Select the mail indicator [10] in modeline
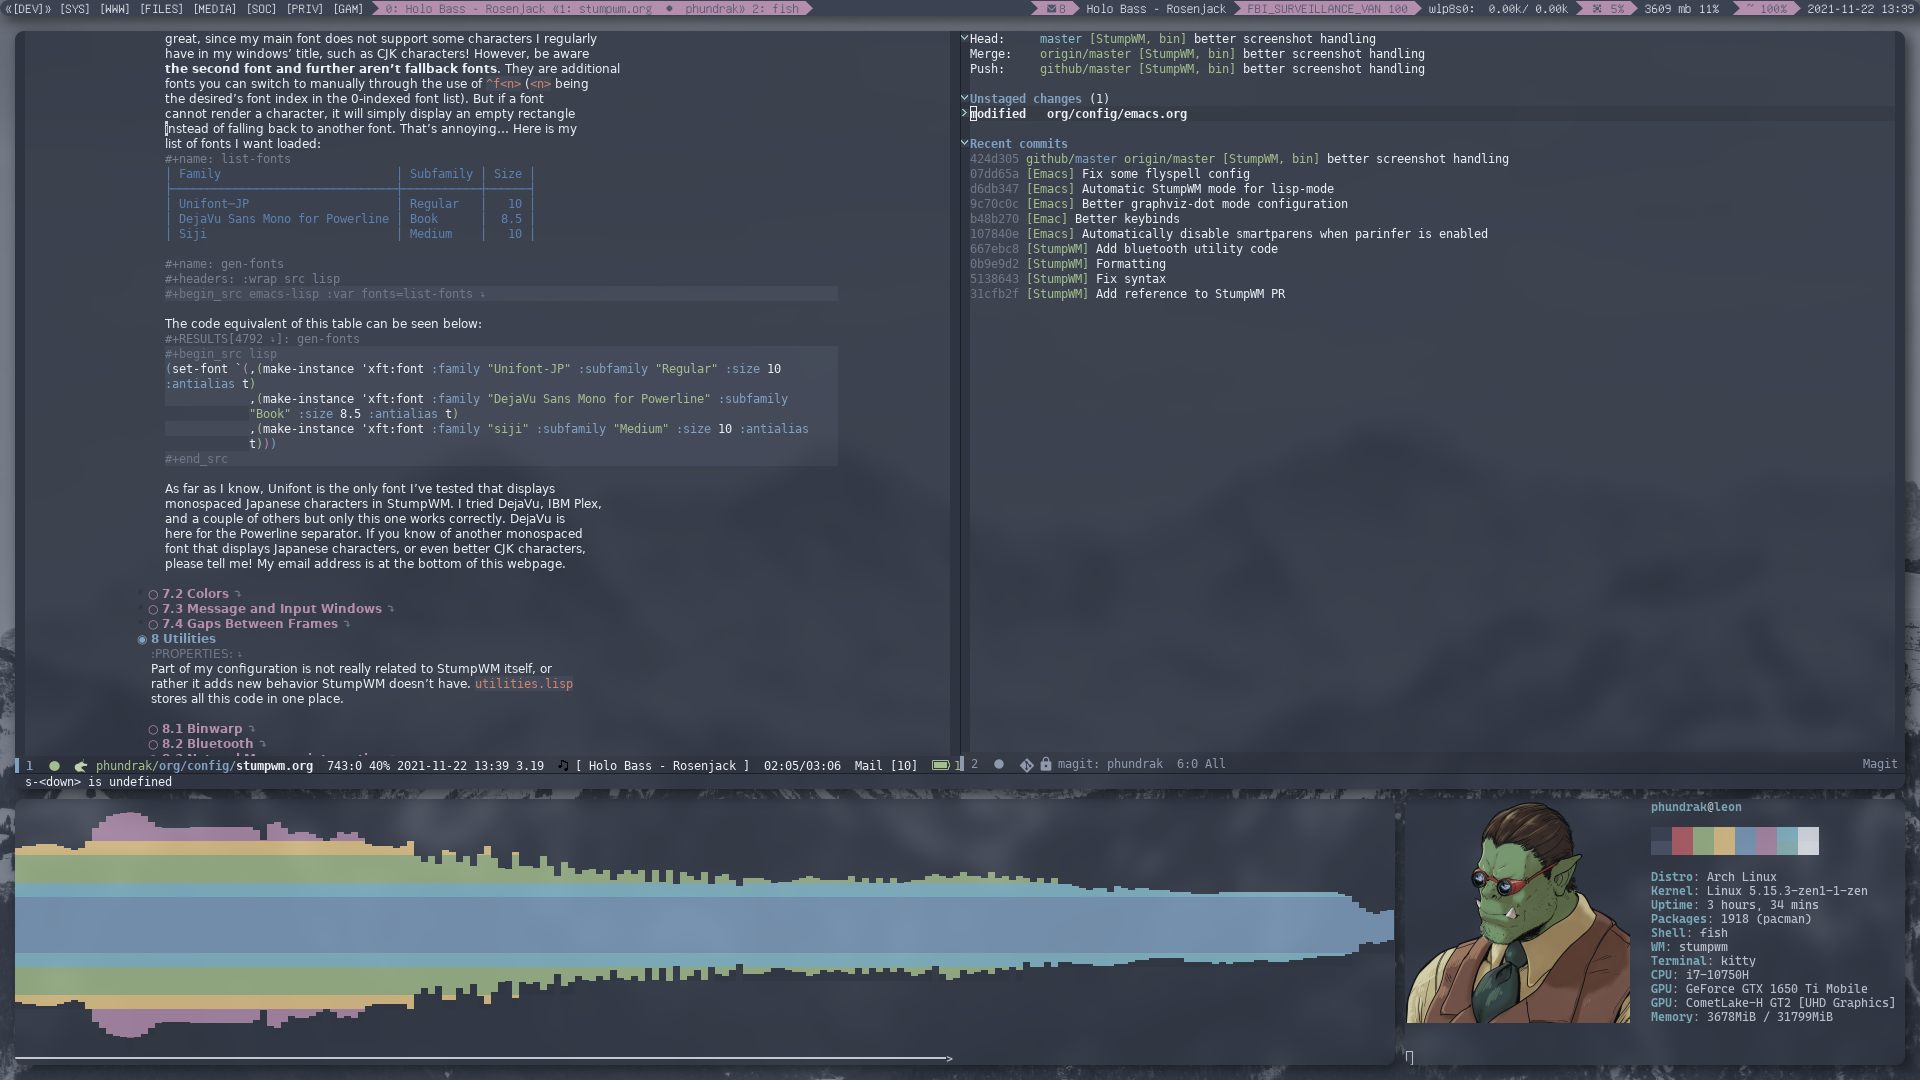Screen dimensions: 1920x1080 (885, 765)
